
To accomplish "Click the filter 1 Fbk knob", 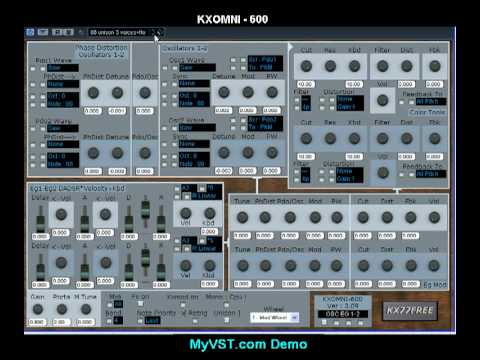I will (435, 66).
